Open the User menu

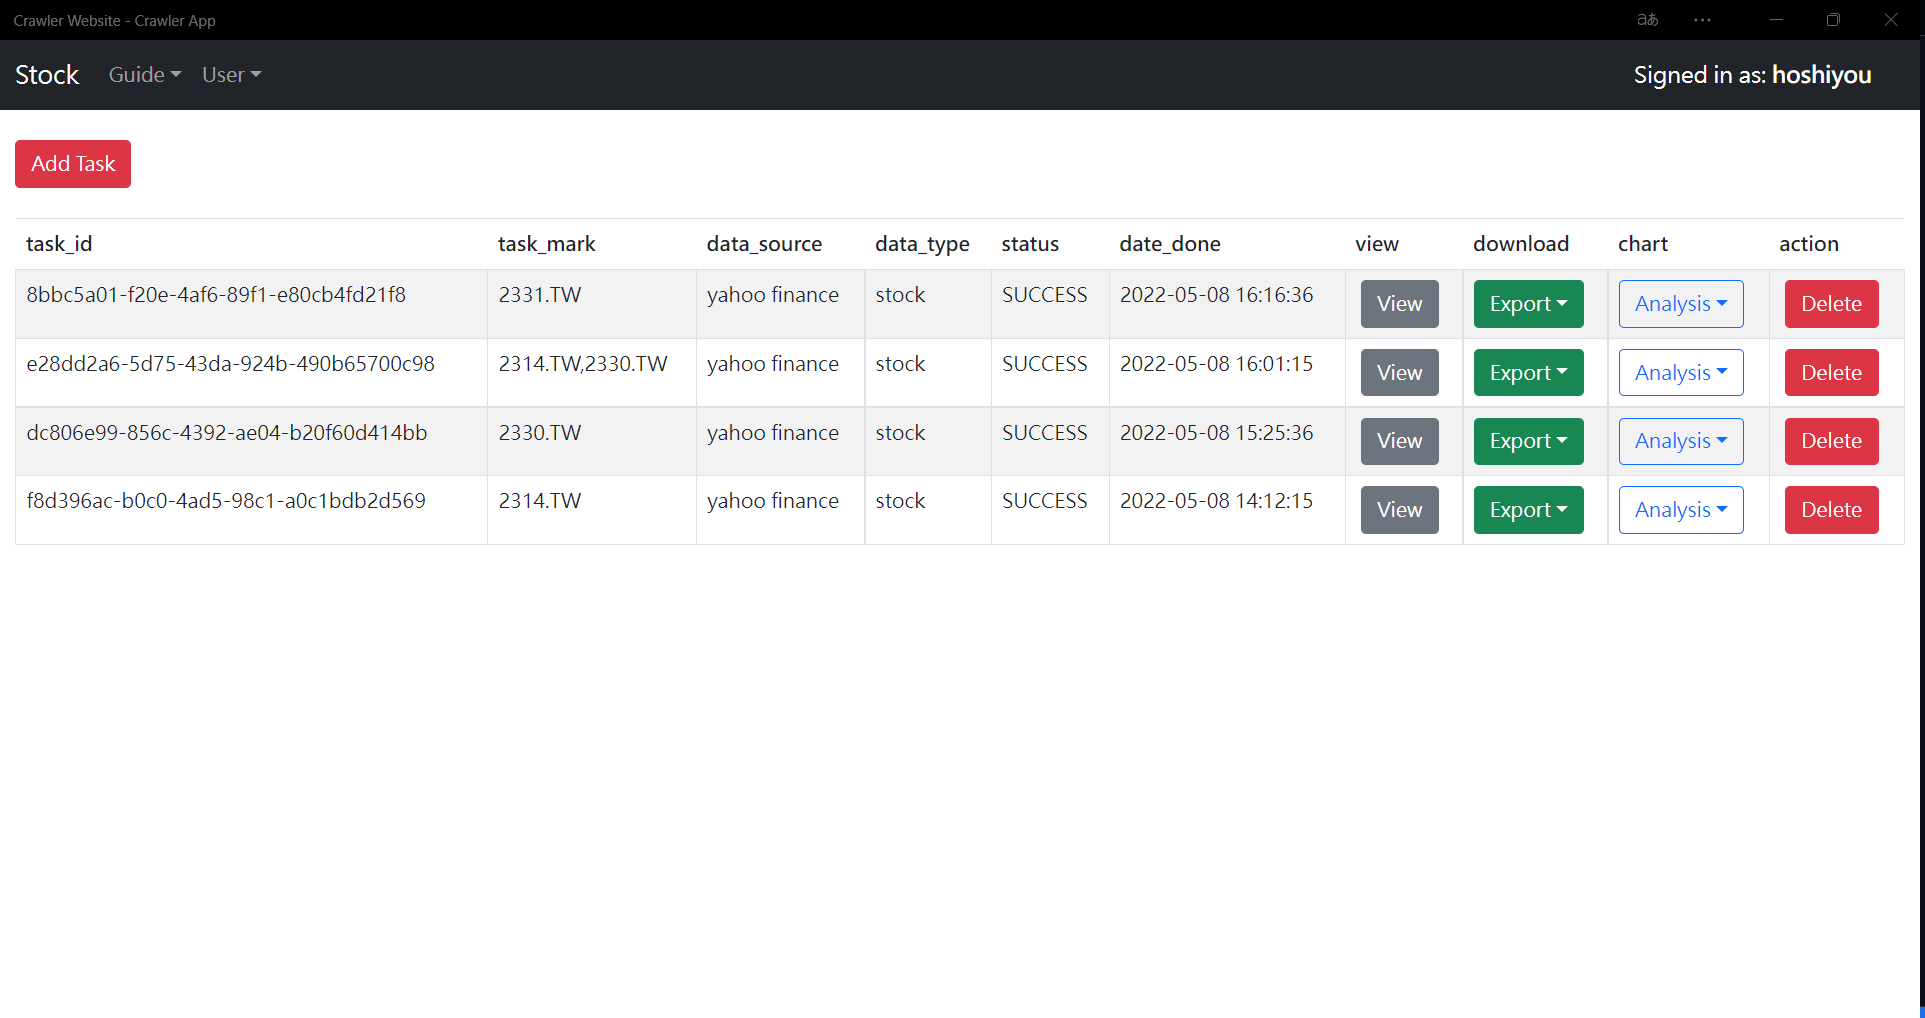click(x=230, y=74)
